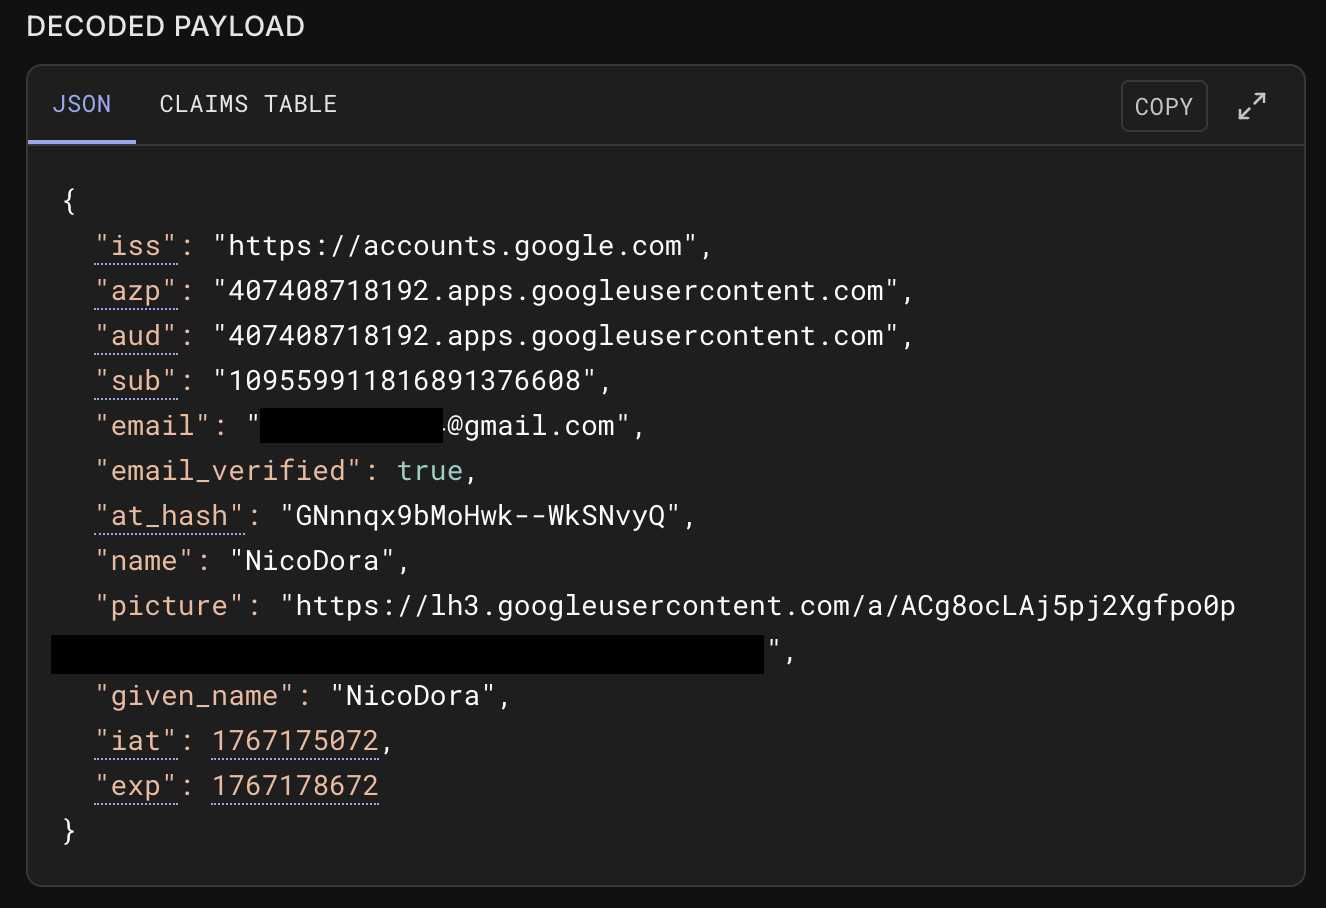This screenshot has width=1326, height=908.
Task: Click the iat timestamp 1767175072
Action: [x=294, y=740]
